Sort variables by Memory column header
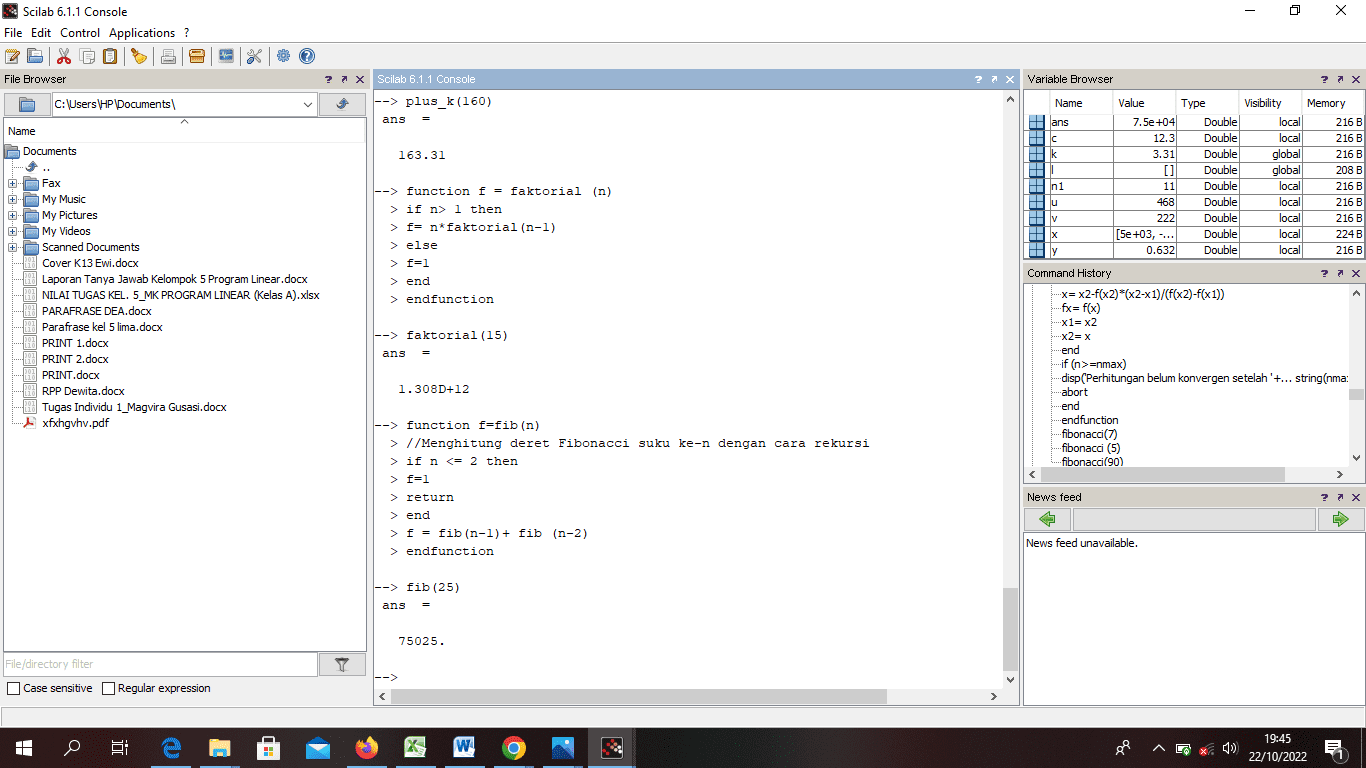Screen dimensions: 1366x768 pos(1333,103)
